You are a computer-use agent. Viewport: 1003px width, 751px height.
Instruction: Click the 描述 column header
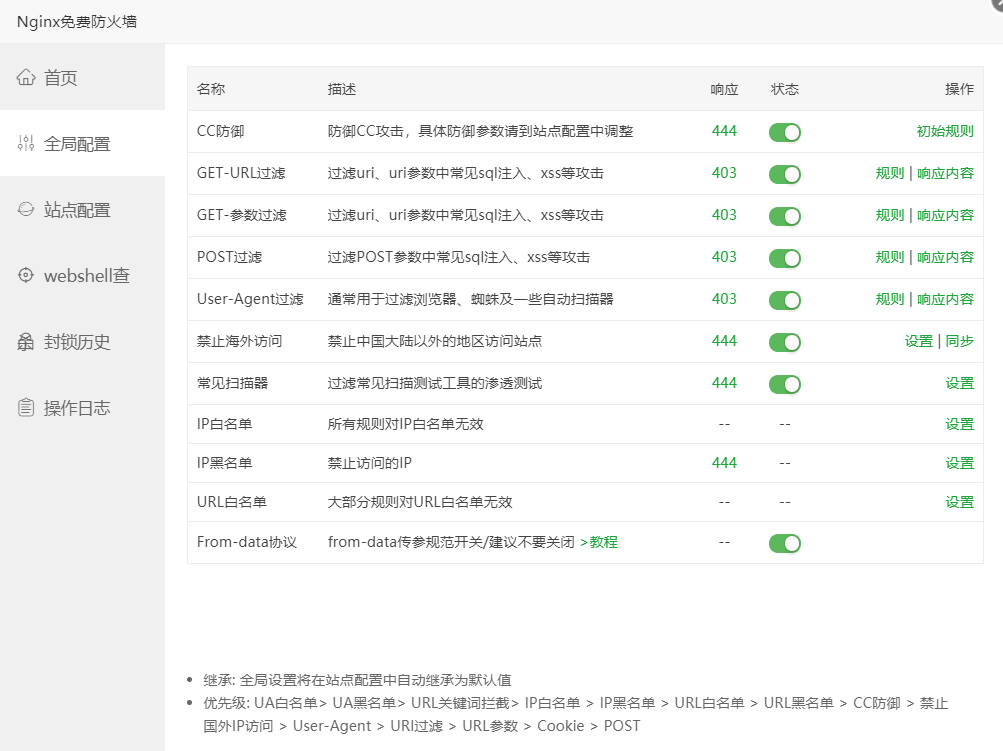pyautogui.click(x=342, y=89)
